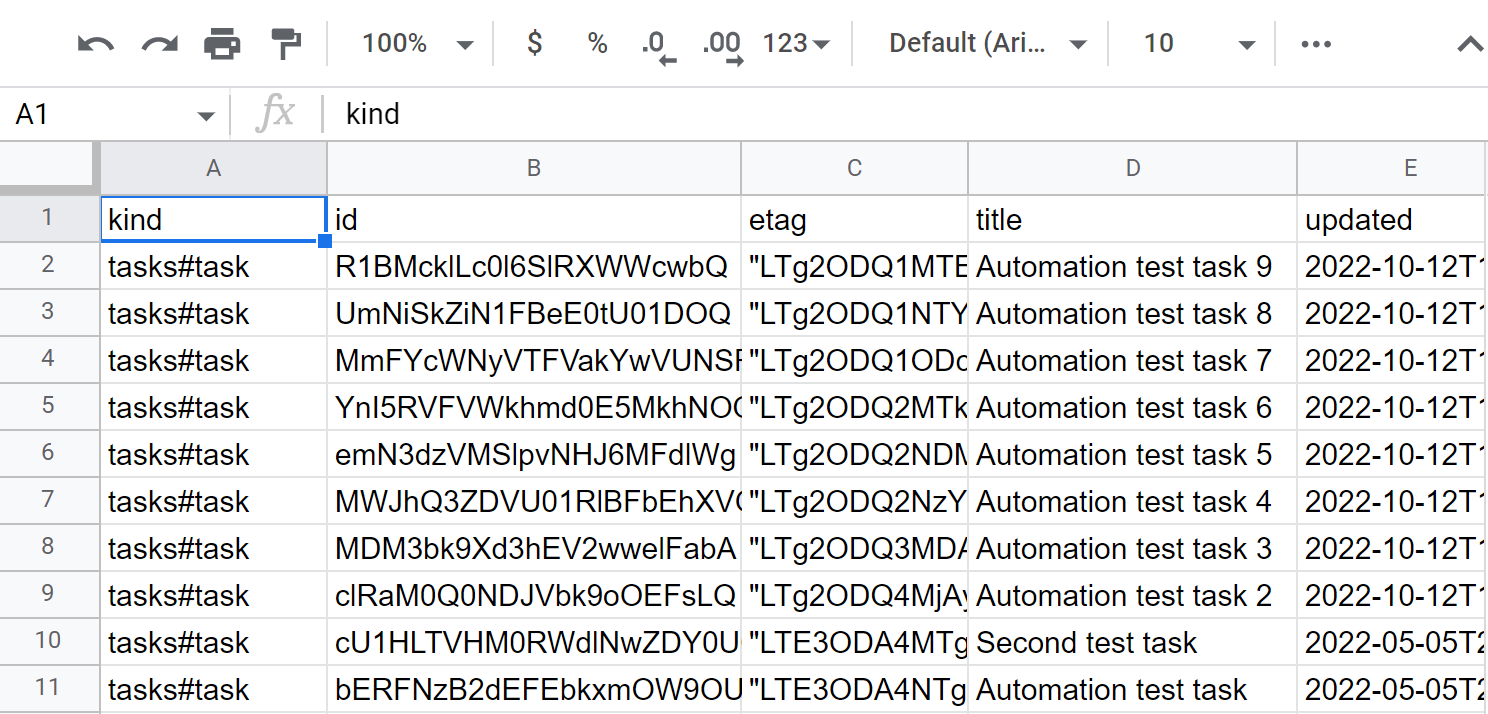
Task: Select column B header
Action: click(534, 169)
